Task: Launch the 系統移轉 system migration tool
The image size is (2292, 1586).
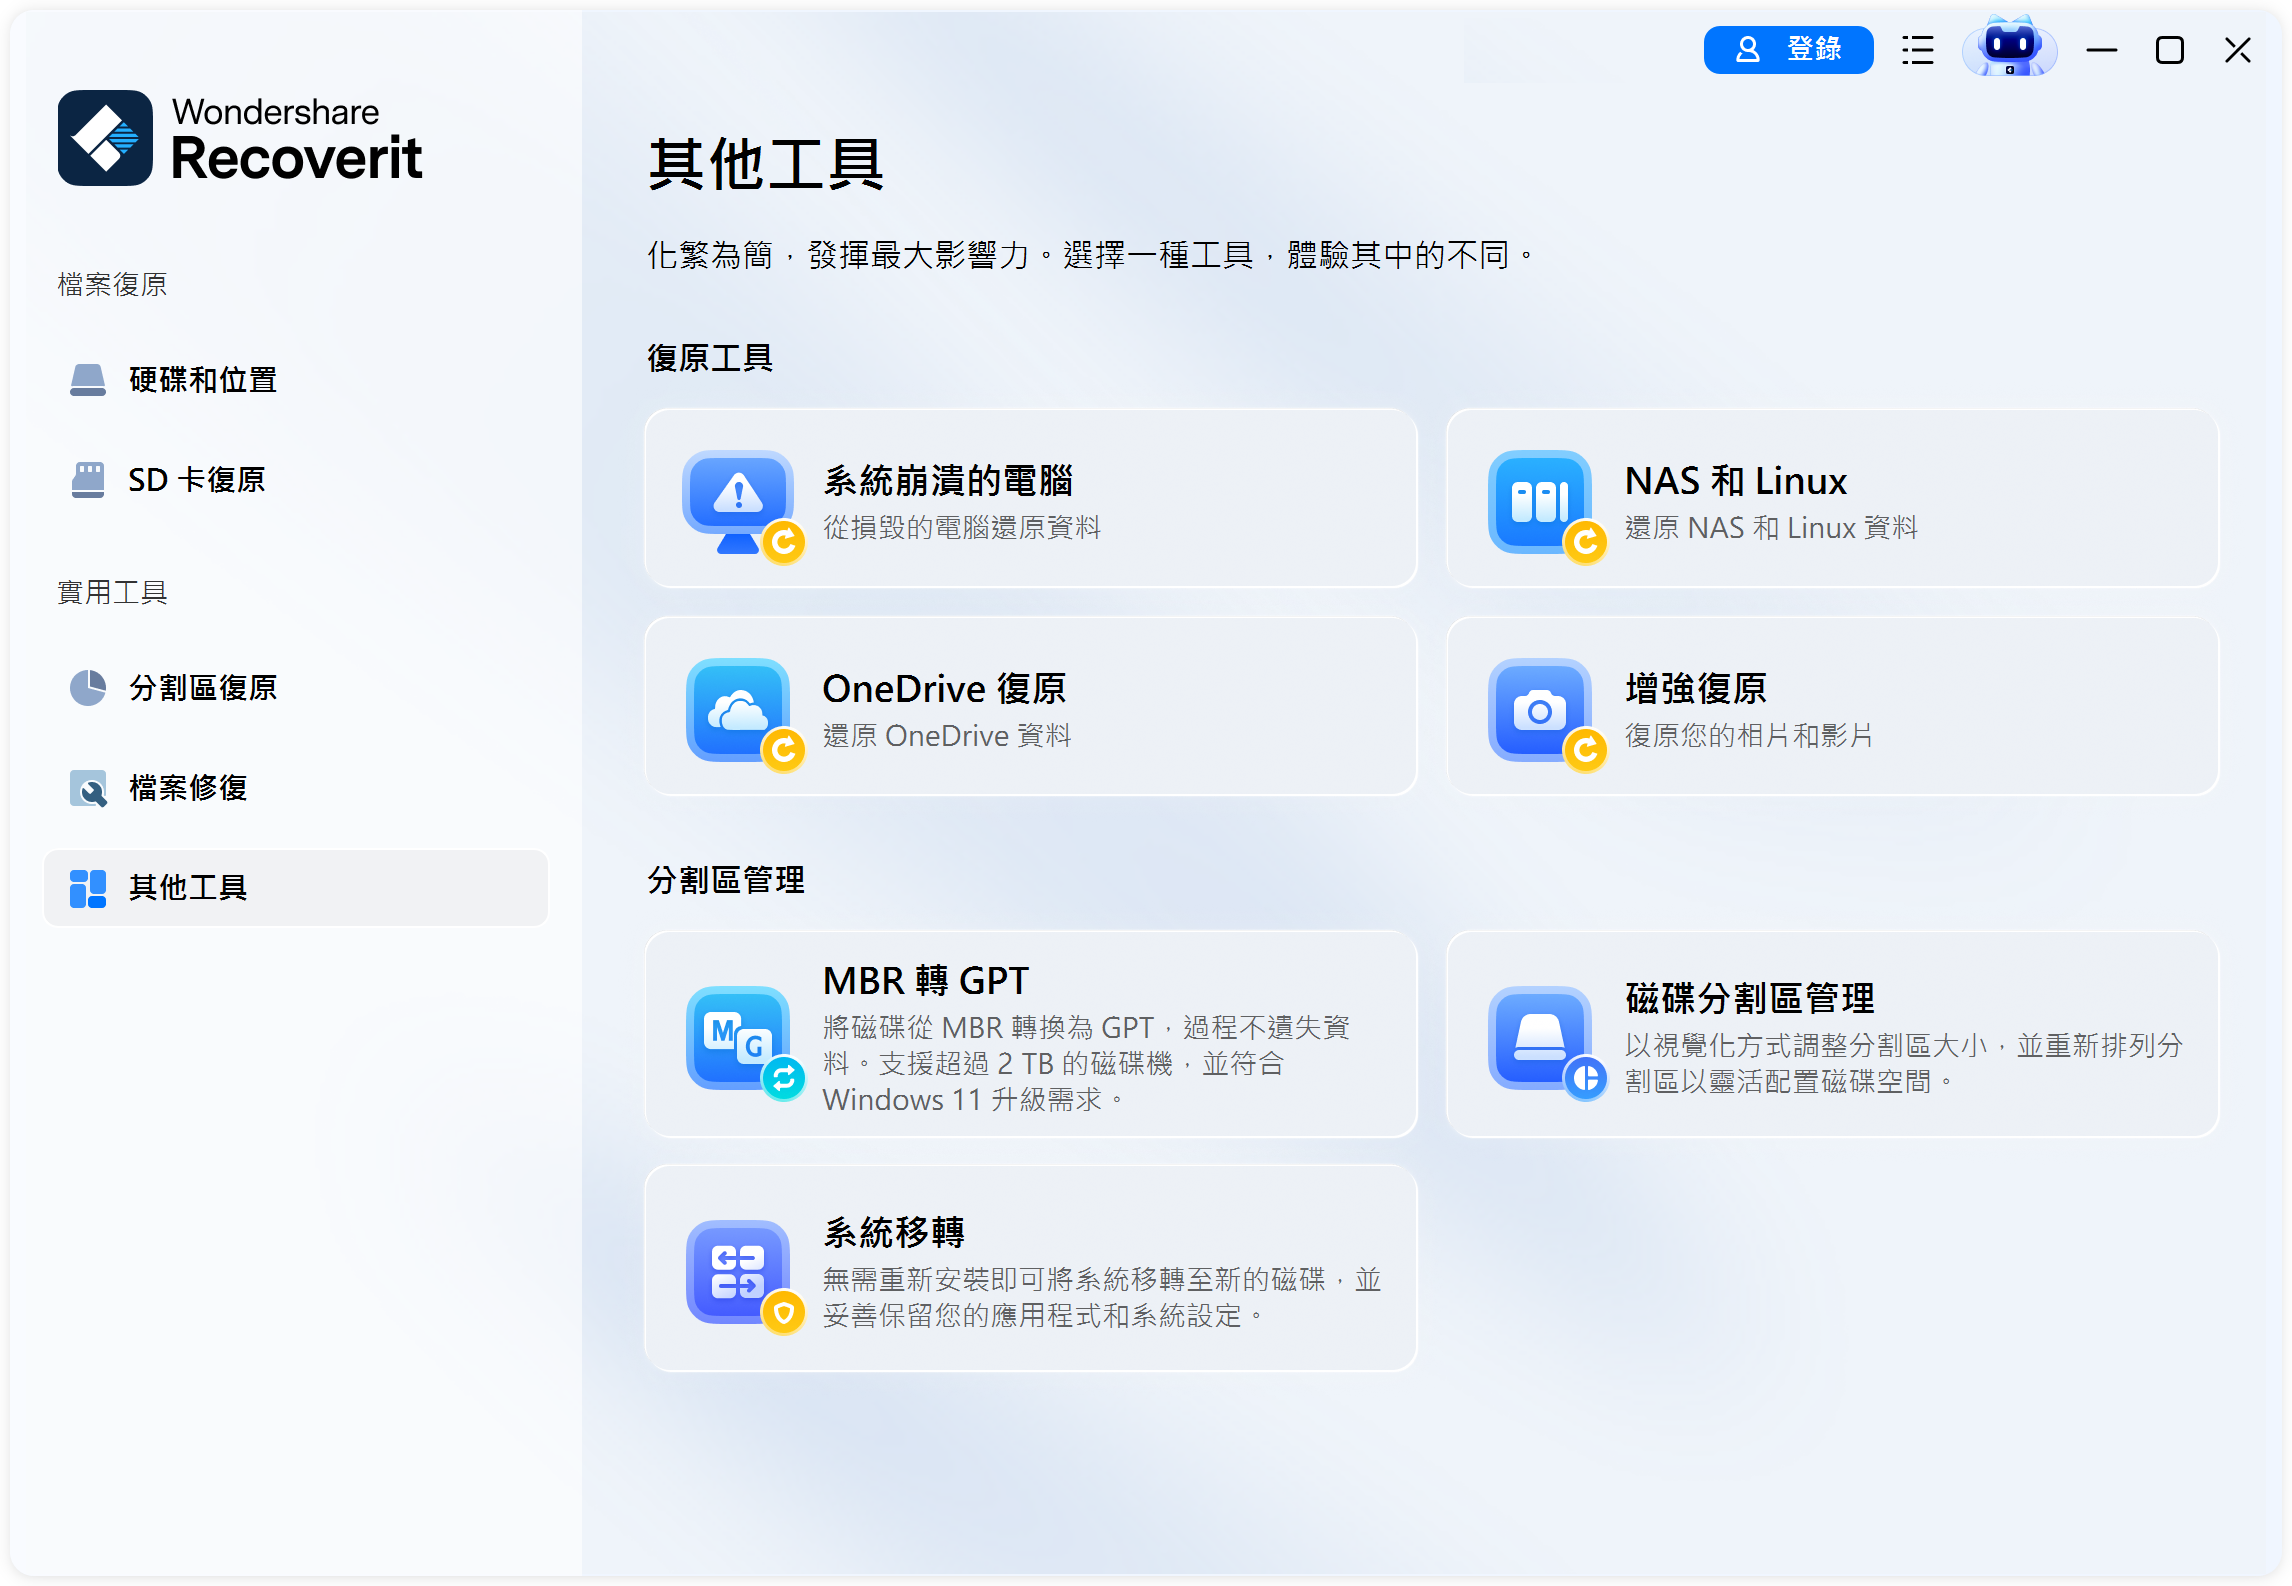Action: click(1031, 1268)
